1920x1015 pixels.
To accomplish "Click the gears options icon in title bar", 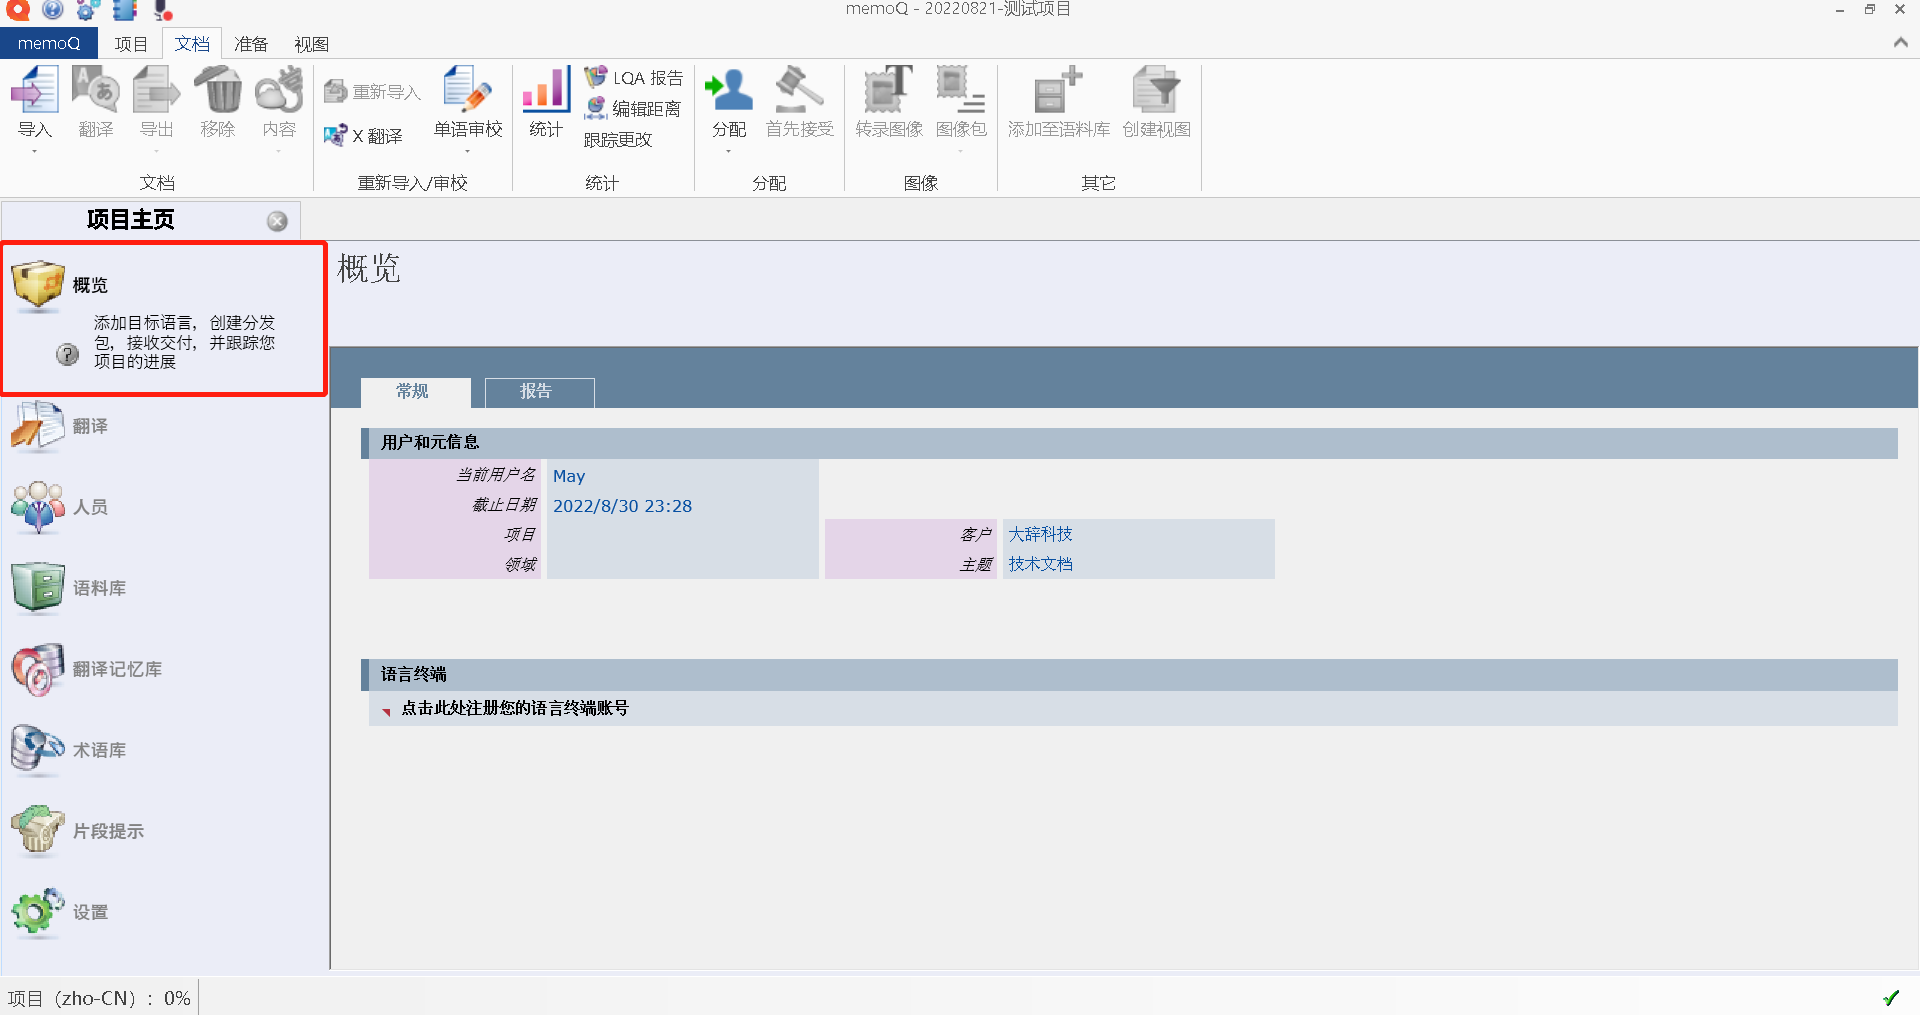I will point(88,9).
